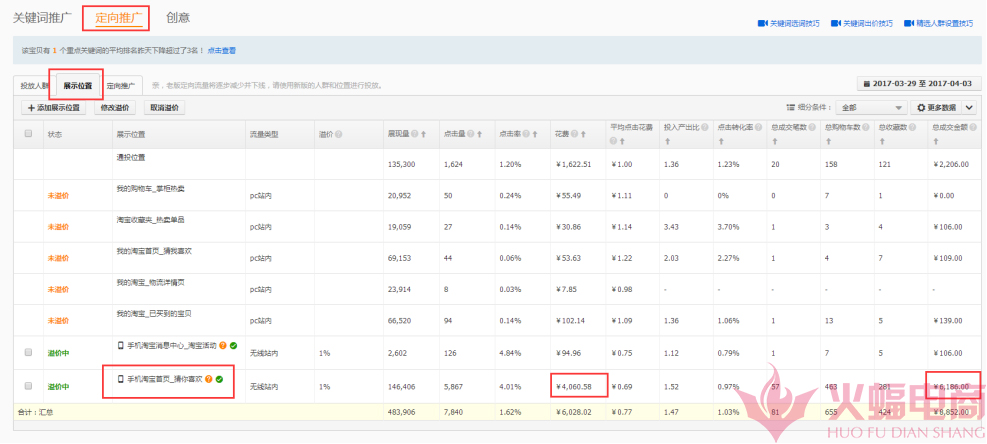This screenshot has height=444, width=987.
Task: Sort by 展现量 using its arrow
Action: pos(423,134)
